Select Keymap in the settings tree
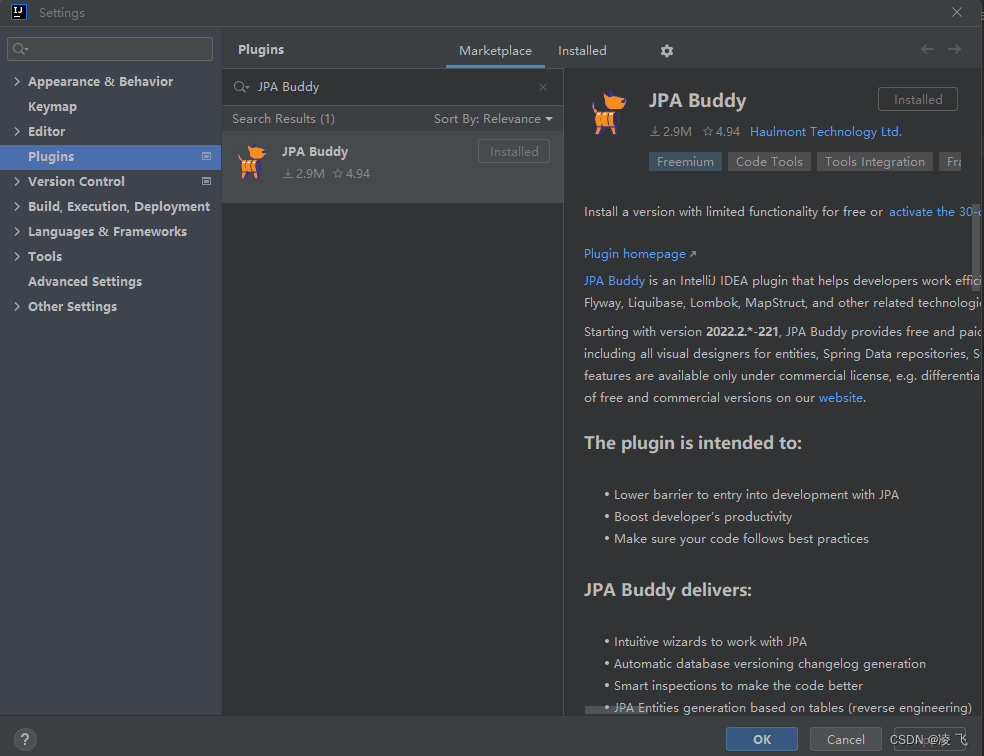984x756 pixels. [x=52, y=107]
